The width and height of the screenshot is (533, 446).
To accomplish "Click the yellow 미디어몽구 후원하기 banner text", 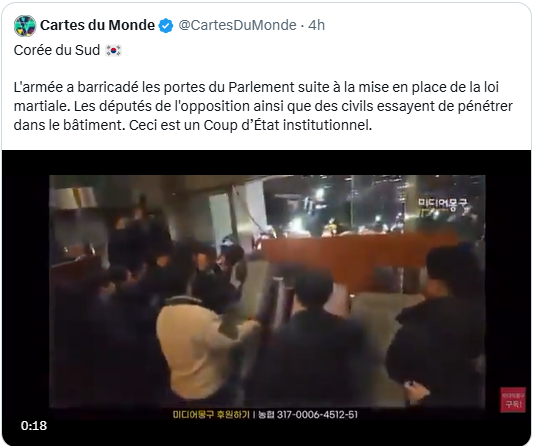I will coord(211,414).
